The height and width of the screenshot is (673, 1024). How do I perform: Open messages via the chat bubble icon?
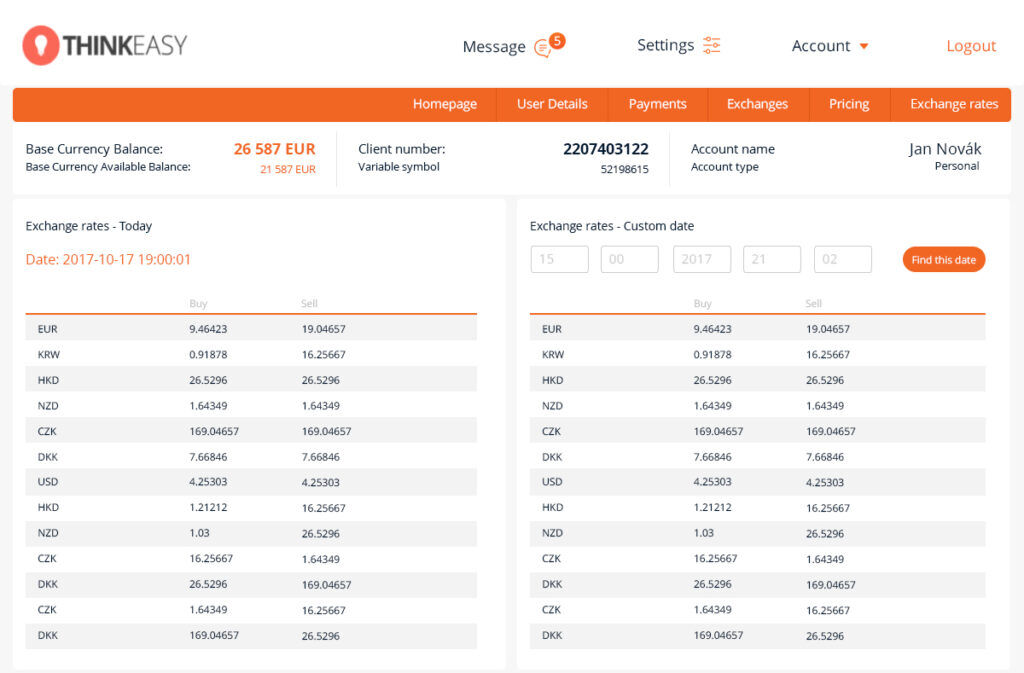[x=542, y=48]
